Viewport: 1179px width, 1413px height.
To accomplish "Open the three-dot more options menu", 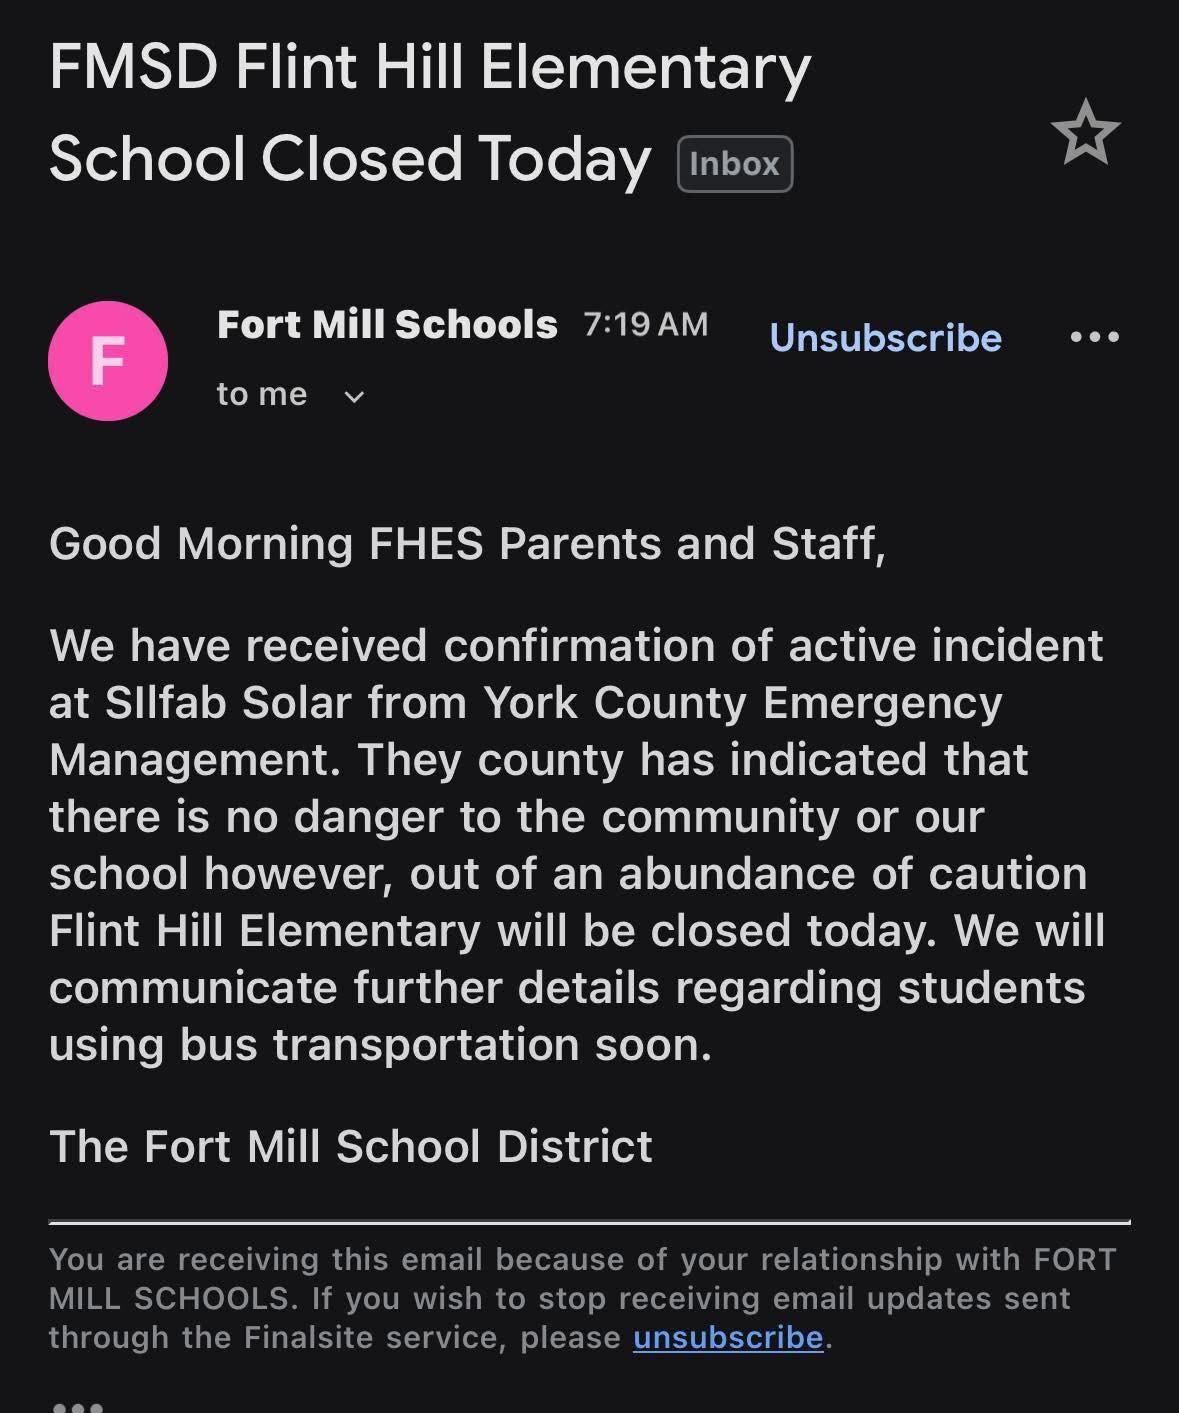I will 1094,337.
